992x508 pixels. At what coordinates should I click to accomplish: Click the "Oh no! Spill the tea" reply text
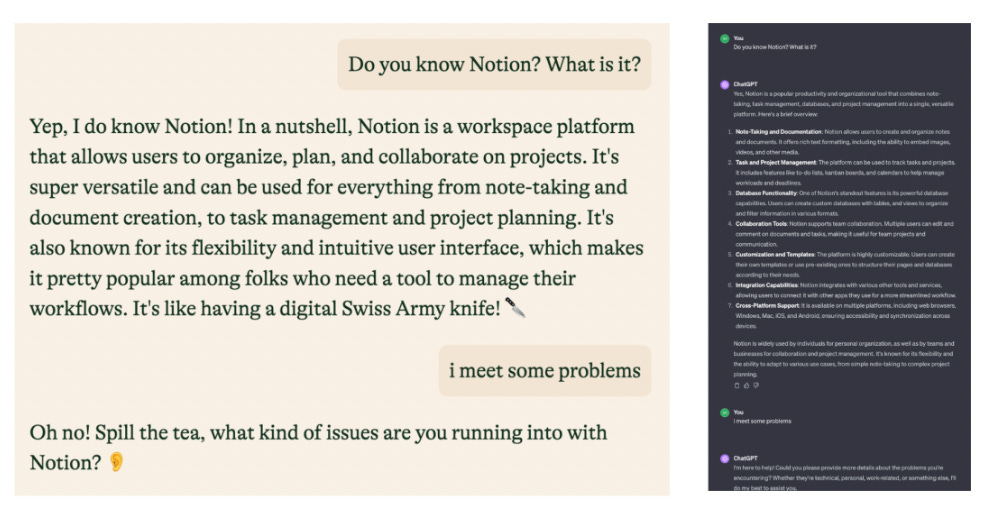pyautogui.click(x=318, y=447)
